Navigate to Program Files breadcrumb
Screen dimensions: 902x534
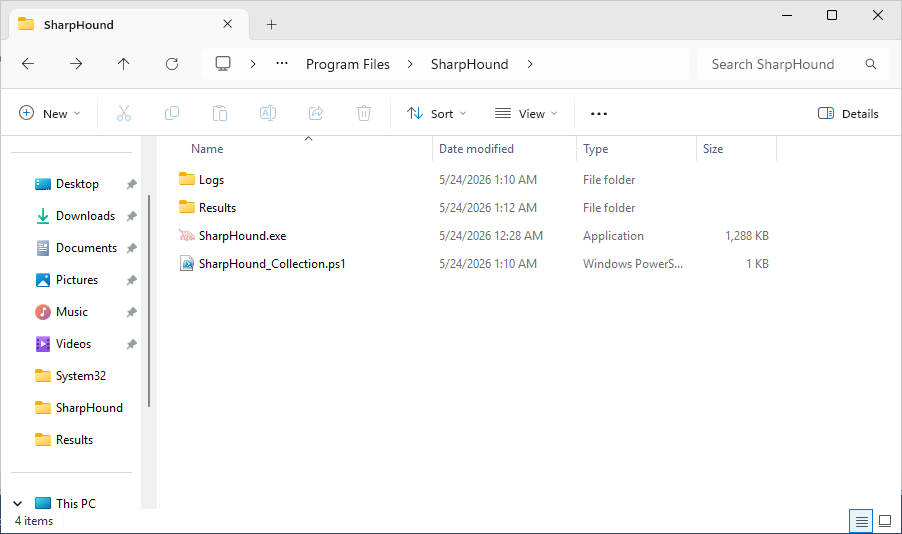[347, 64]
